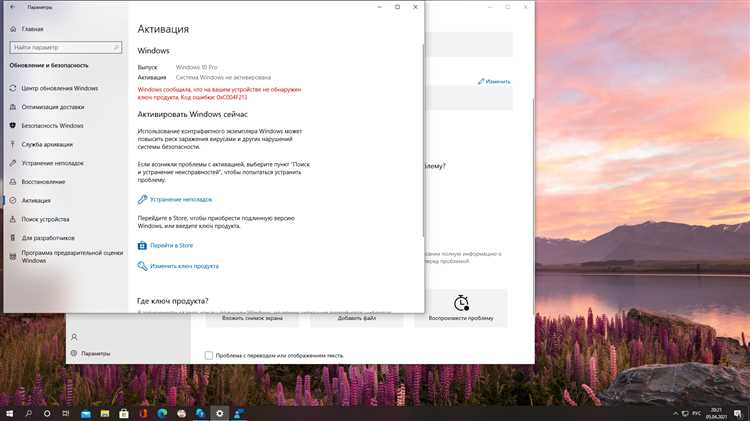Click the stopwatch icon for Воспроизвести проблему
750x421 pixels.
click(x=461, y=303)
